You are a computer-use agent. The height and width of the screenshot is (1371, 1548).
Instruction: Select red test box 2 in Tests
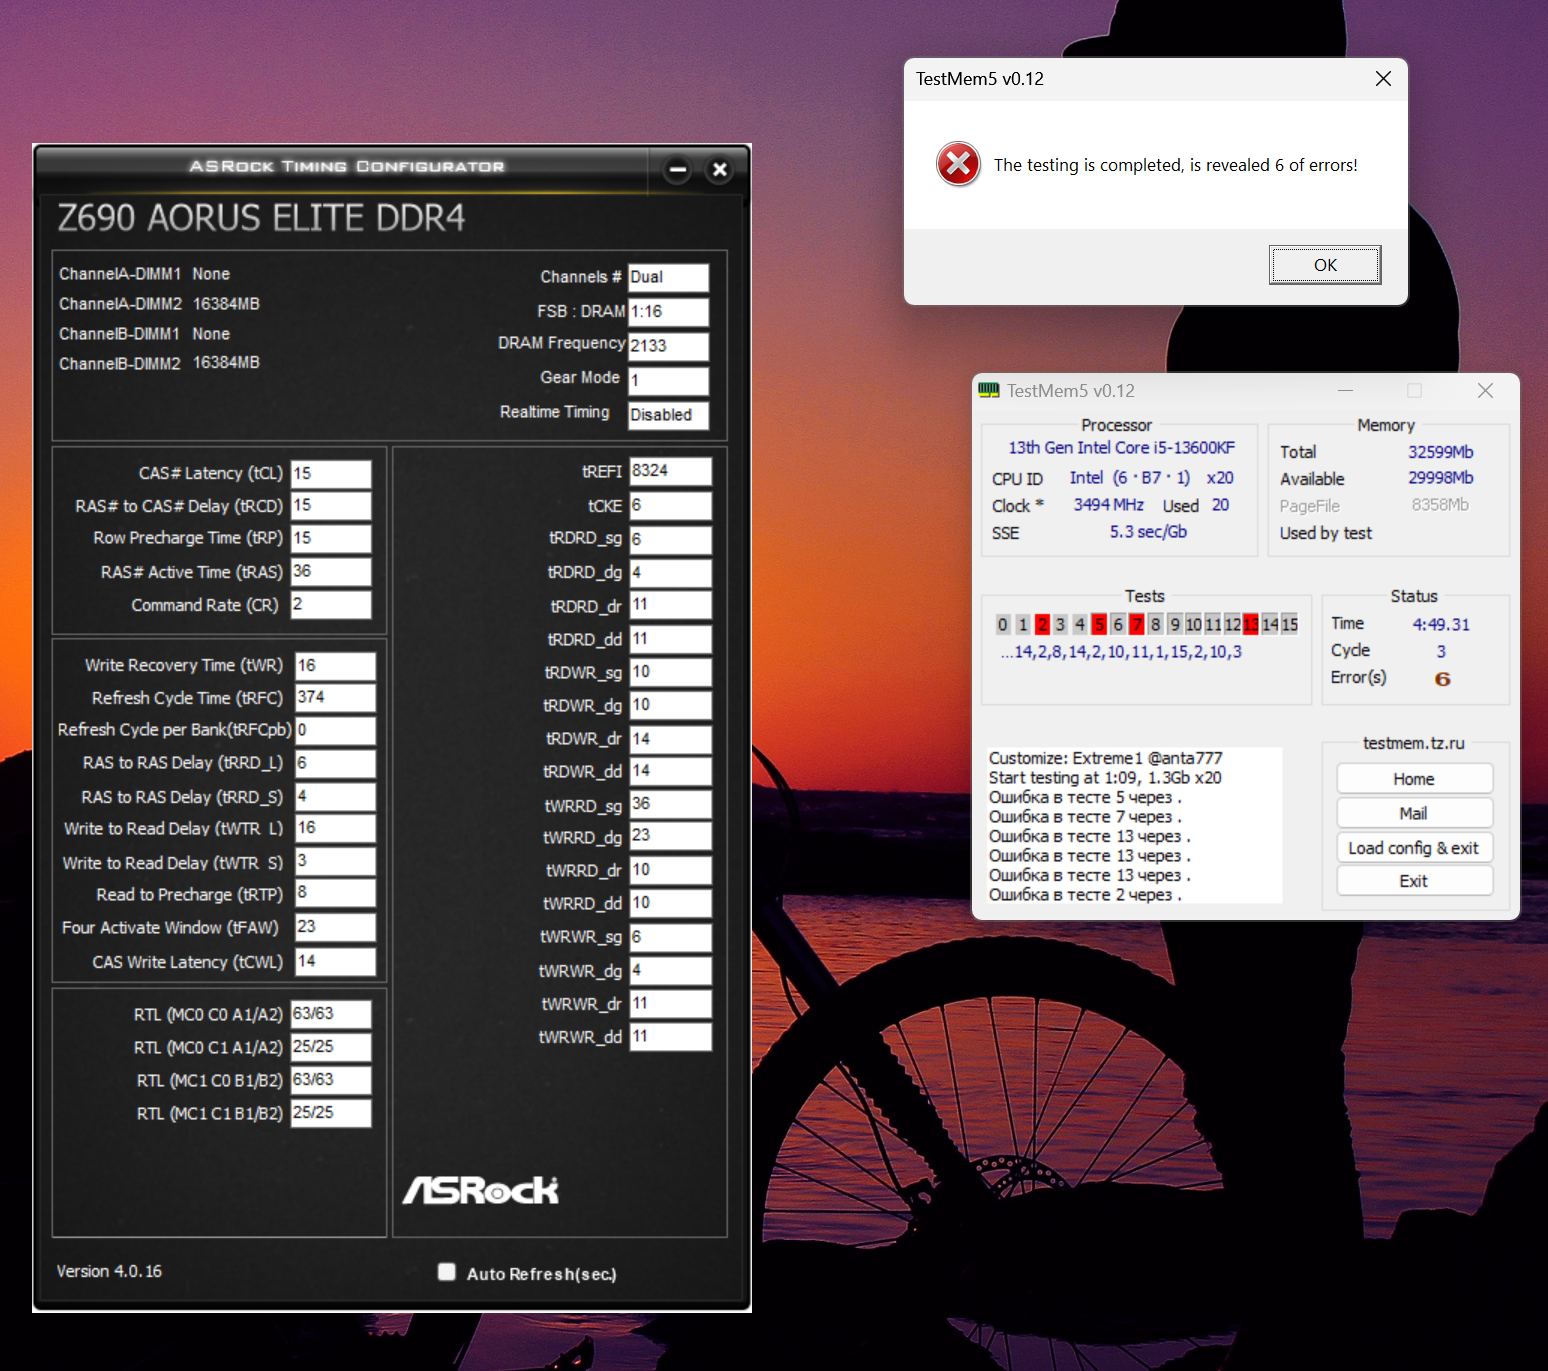[x=1042, y=625]
